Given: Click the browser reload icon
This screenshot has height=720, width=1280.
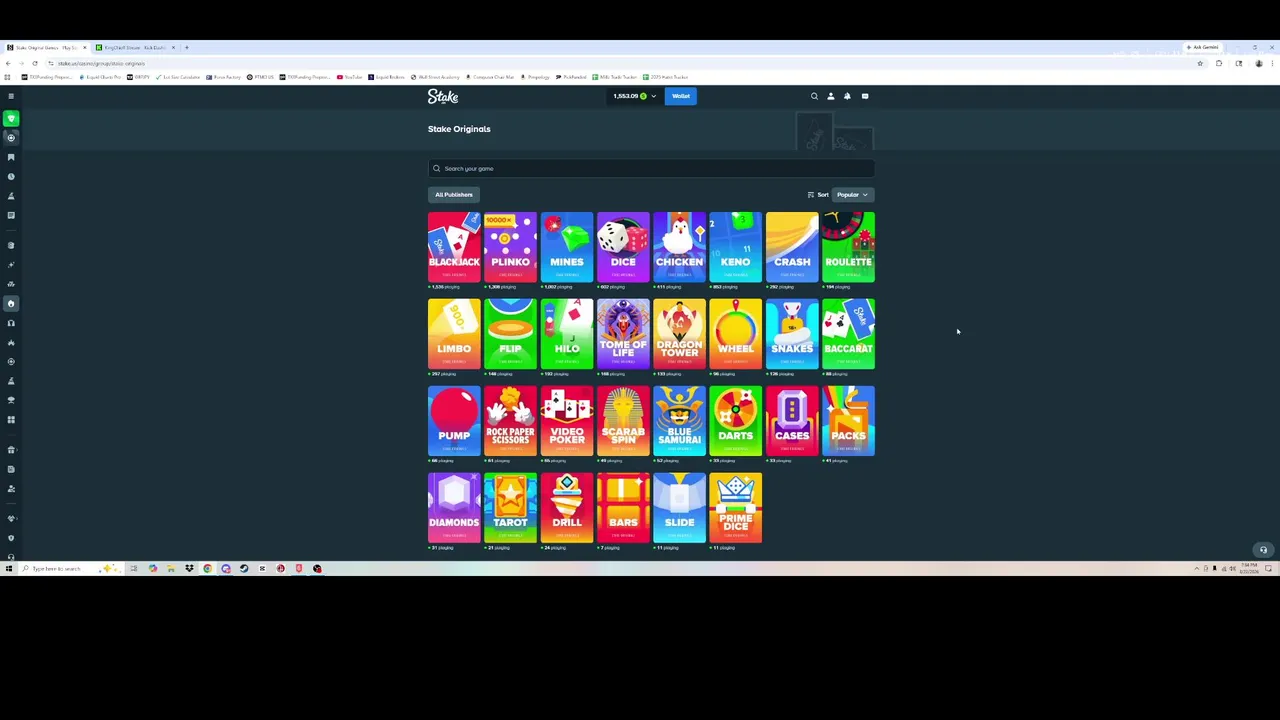Looking at the screenshot, I should (x=35, y=63).
